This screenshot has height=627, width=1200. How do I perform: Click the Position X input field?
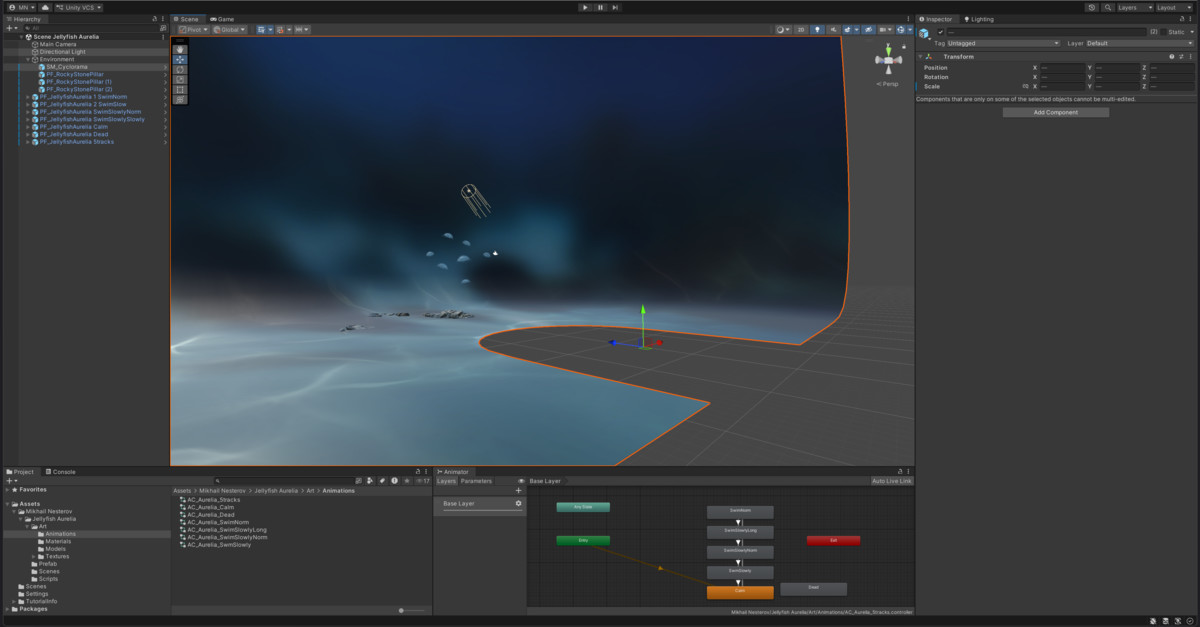coord(1062,68)
